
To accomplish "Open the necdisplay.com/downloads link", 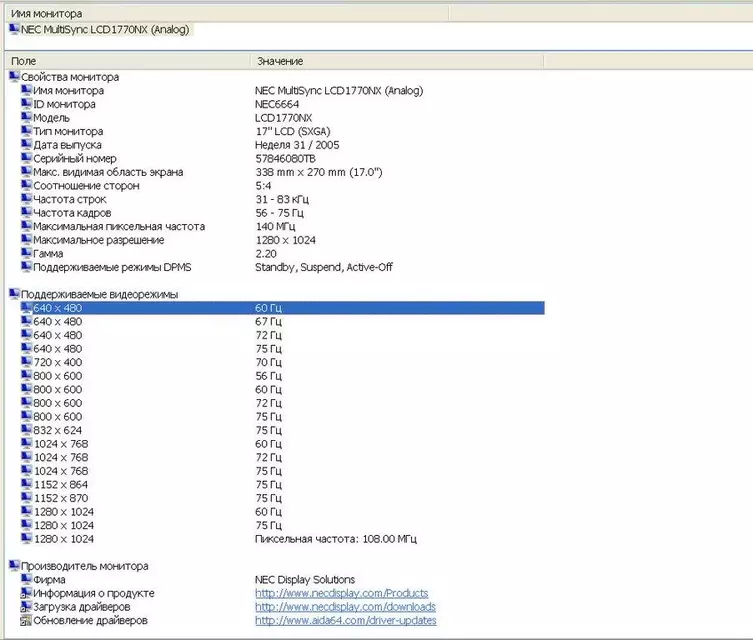I will (x=345, y=607).
